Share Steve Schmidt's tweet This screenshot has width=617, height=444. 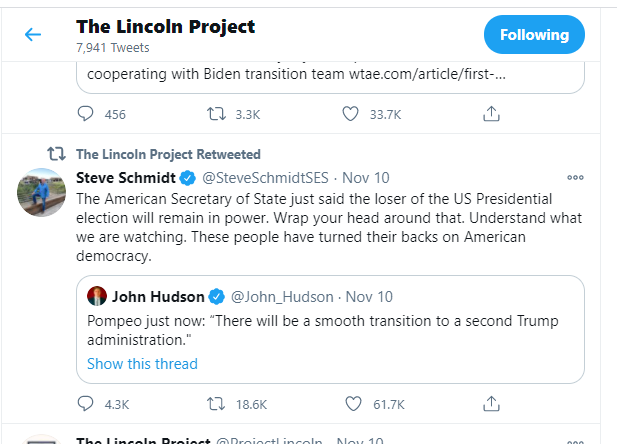tap(490, 404)
